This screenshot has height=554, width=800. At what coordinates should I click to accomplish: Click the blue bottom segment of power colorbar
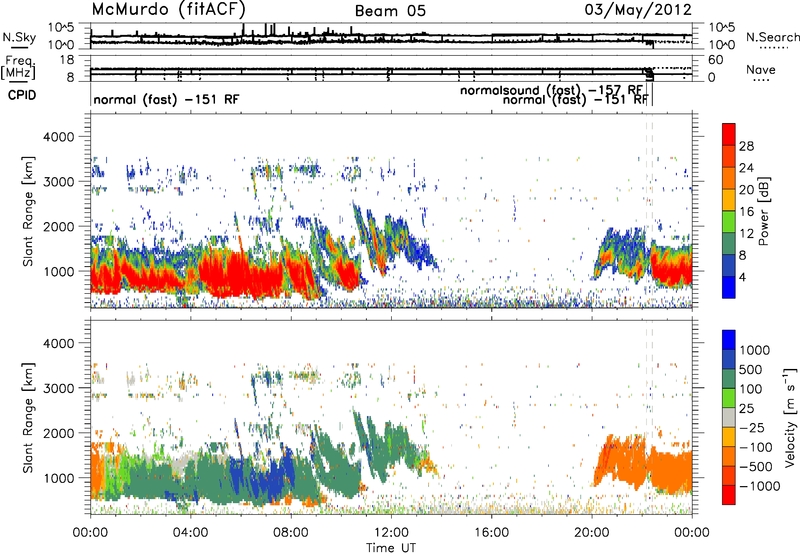(729, 287)
